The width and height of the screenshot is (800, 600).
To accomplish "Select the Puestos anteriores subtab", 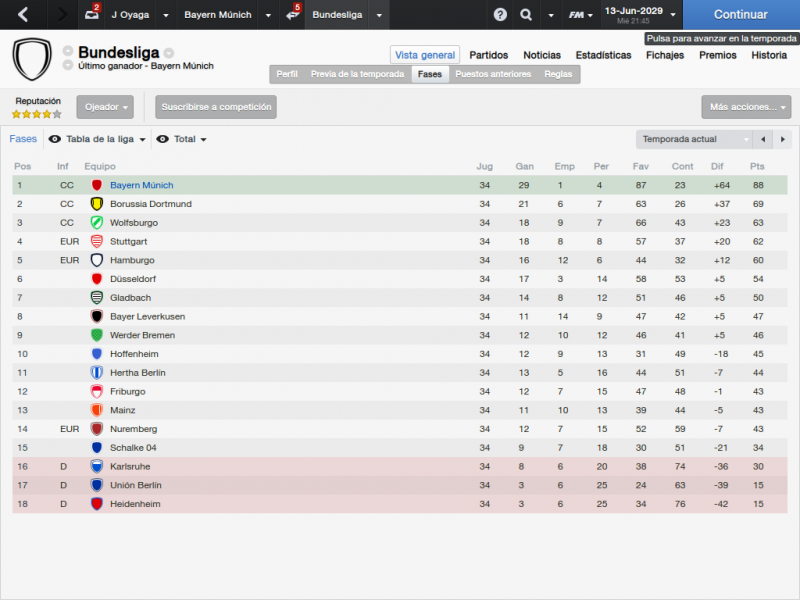I will point(493,74).
